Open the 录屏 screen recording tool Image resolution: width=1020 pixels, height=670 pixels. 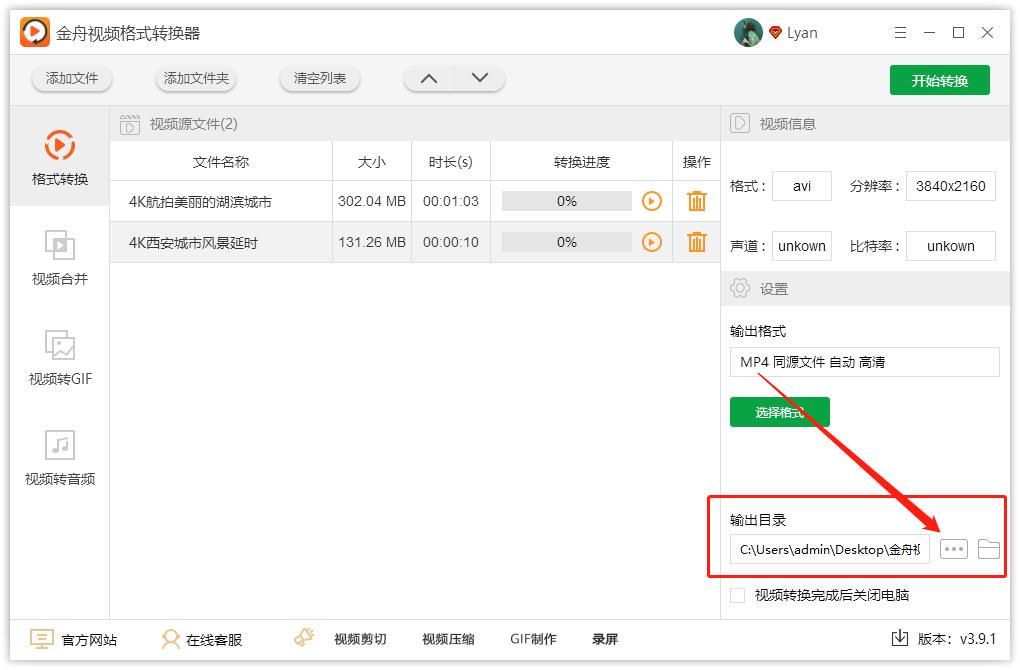(605, 638)
